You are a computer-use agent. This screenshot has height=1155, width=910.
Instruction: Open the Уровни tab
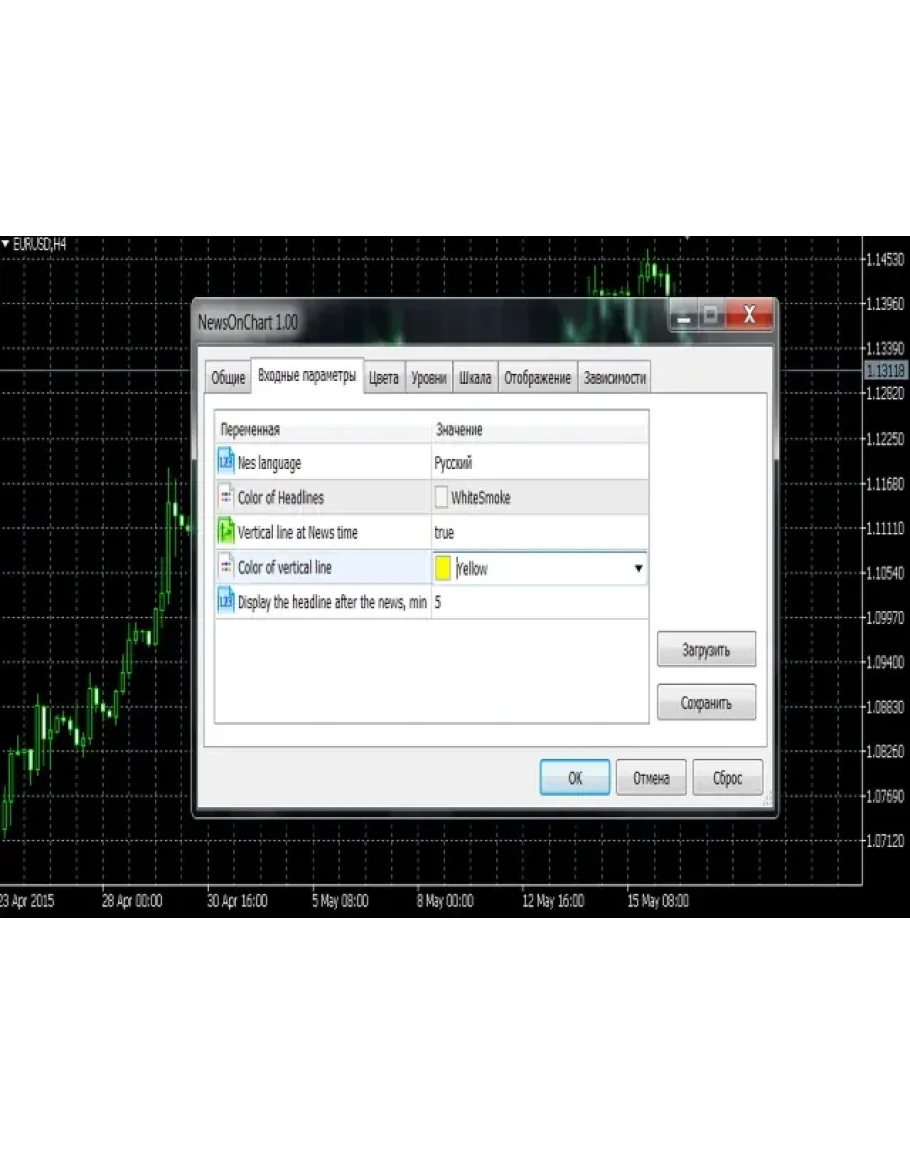pyautogui.click(x=429, y=378)
